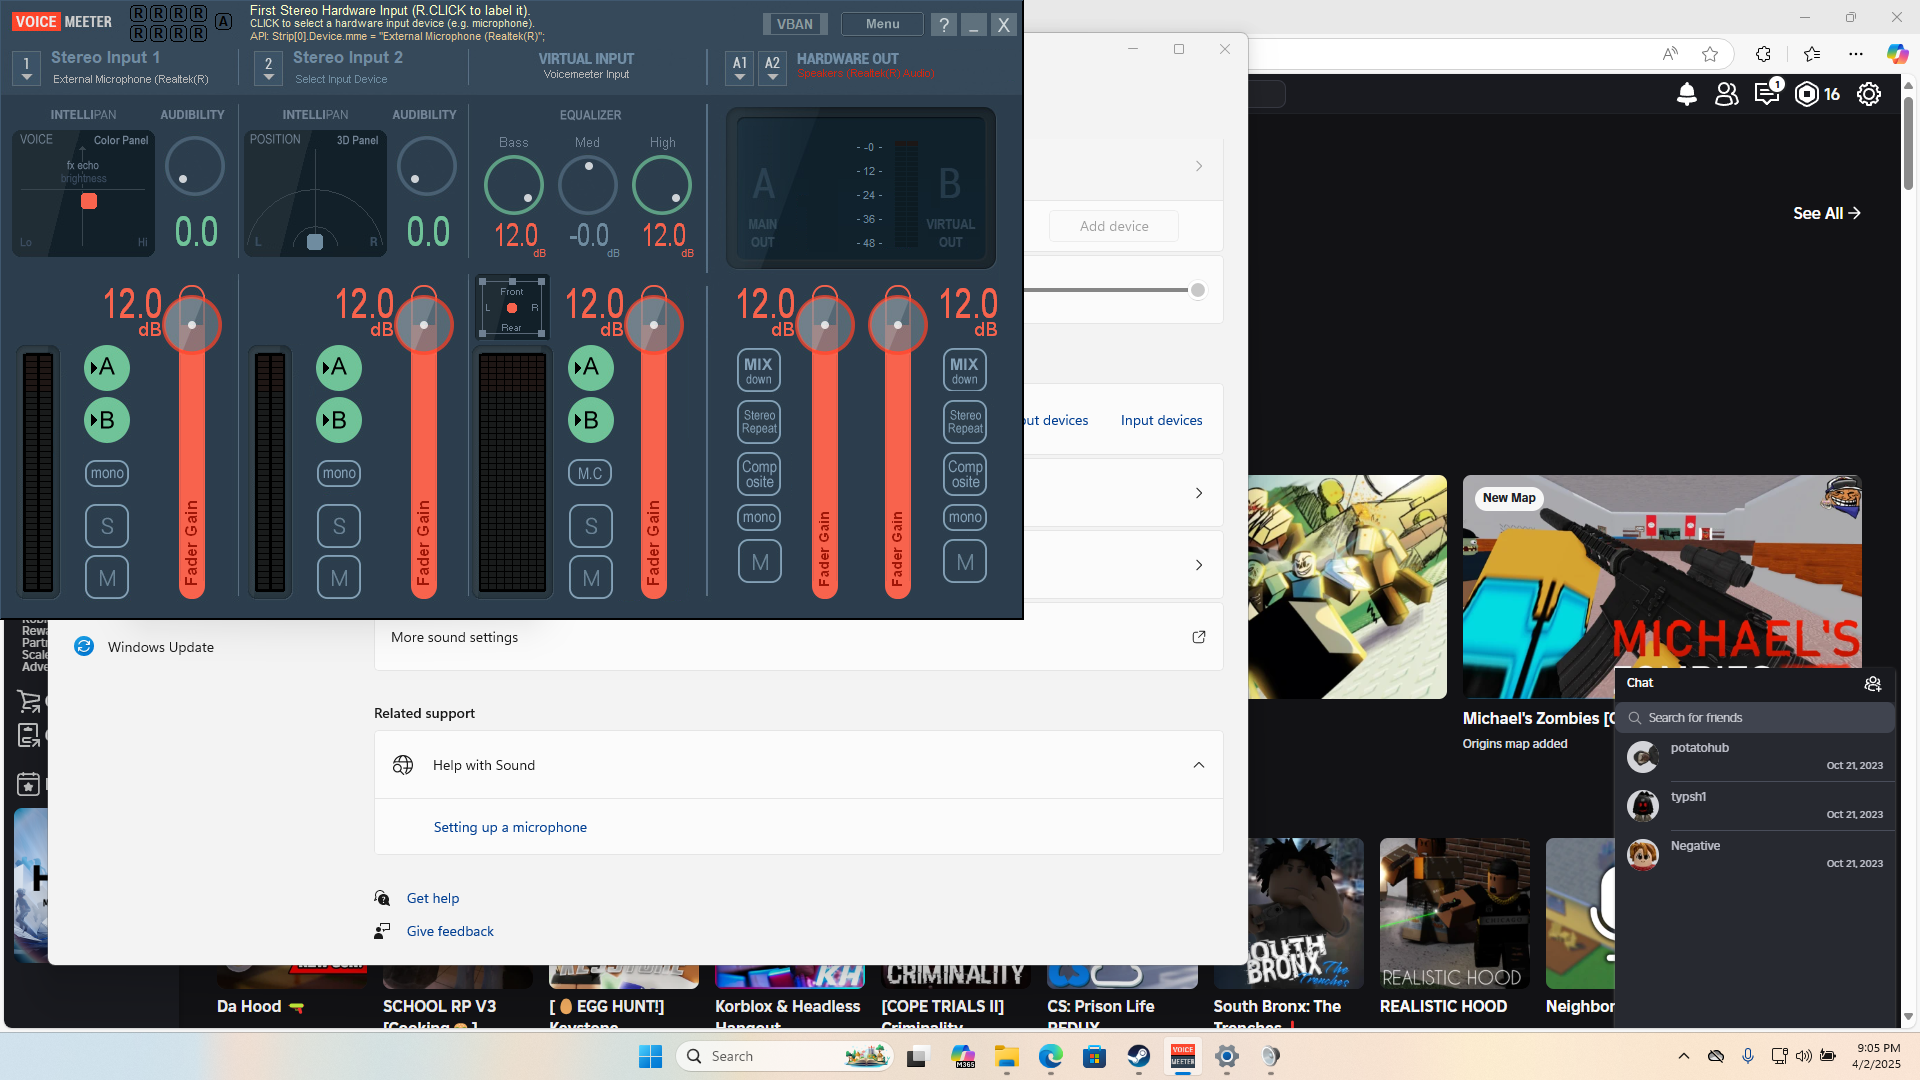Solo the Stereo Input 2 strip
Image resolution: width=1920 pixels, height=1080 pixels.
click(x=339, y=526)
